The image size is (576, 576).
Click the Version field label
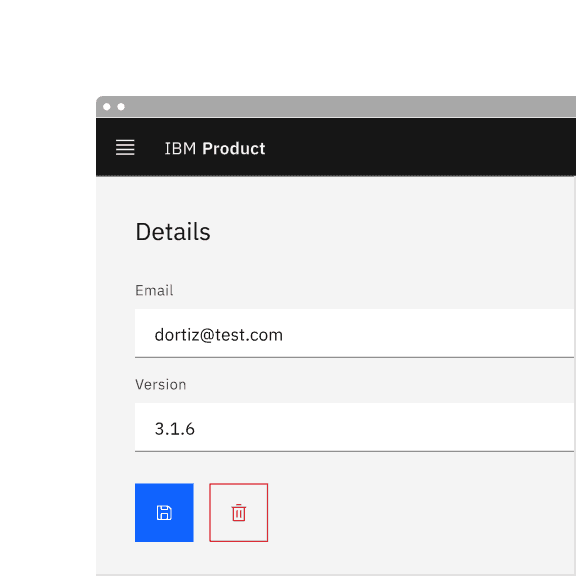(x=161, y=385)
